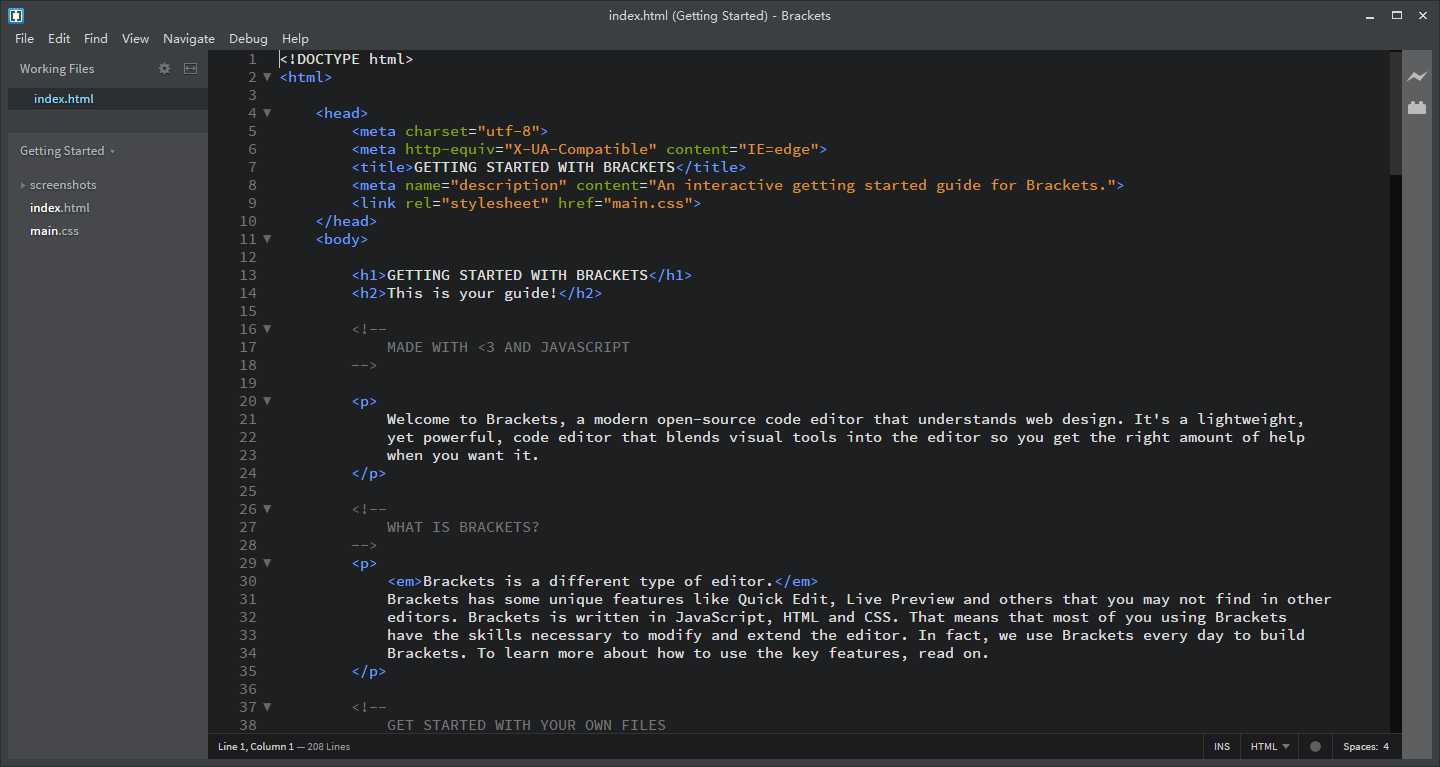This screenshot has width=1440, height=767.
Task: Open the Navigate menu
Action: pyautogui.click(x=189, y=39)
